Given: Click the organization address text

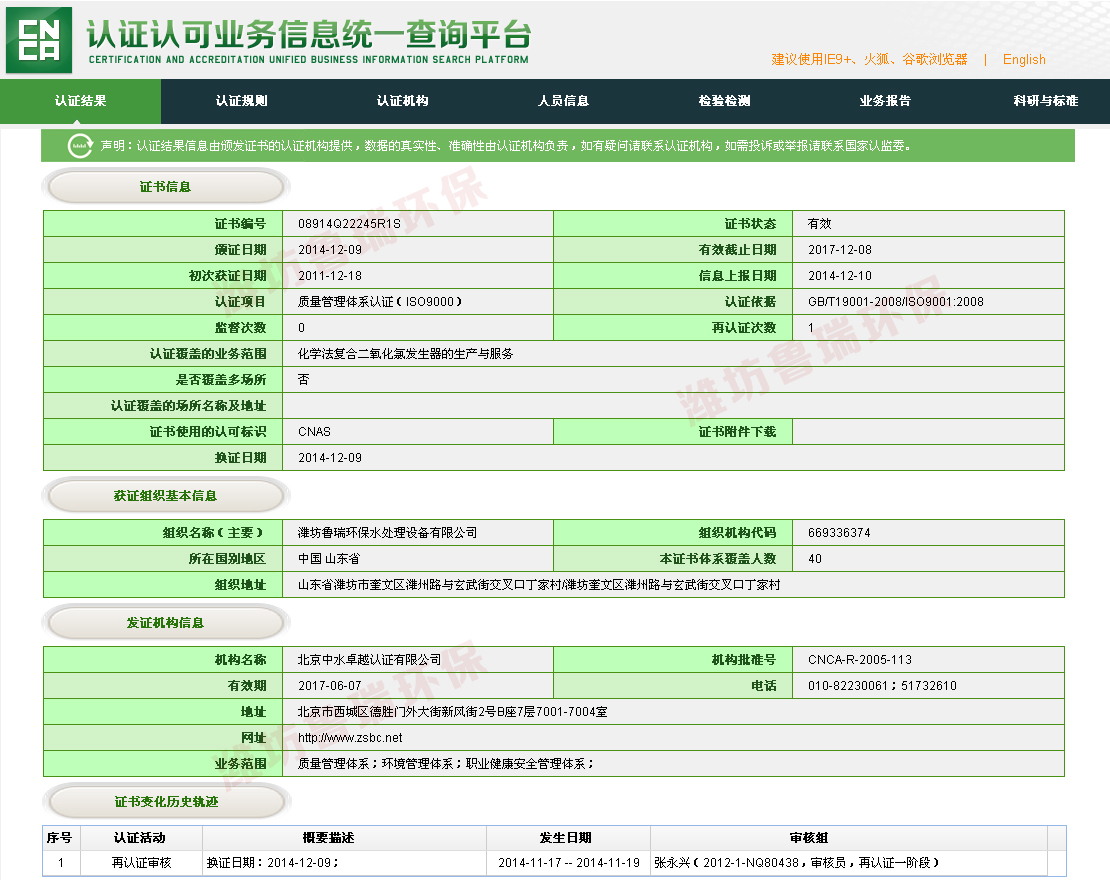Looking at the screenshot, I should tap(539, 585).
